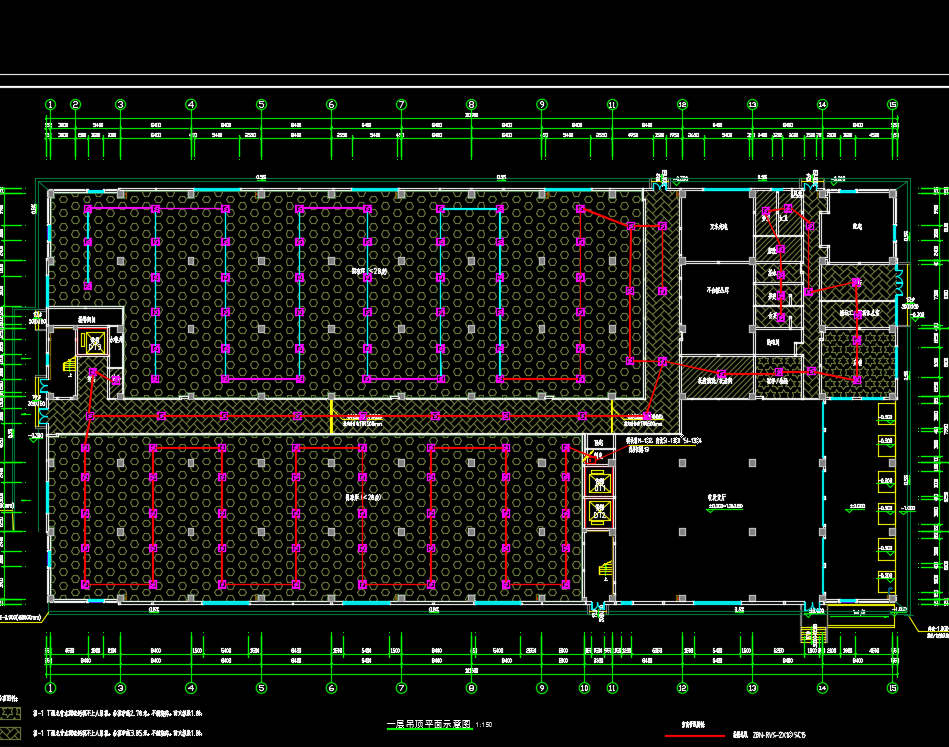
Task: Pick axis bubble 12 in the top grid row
Action: [682, 105]
